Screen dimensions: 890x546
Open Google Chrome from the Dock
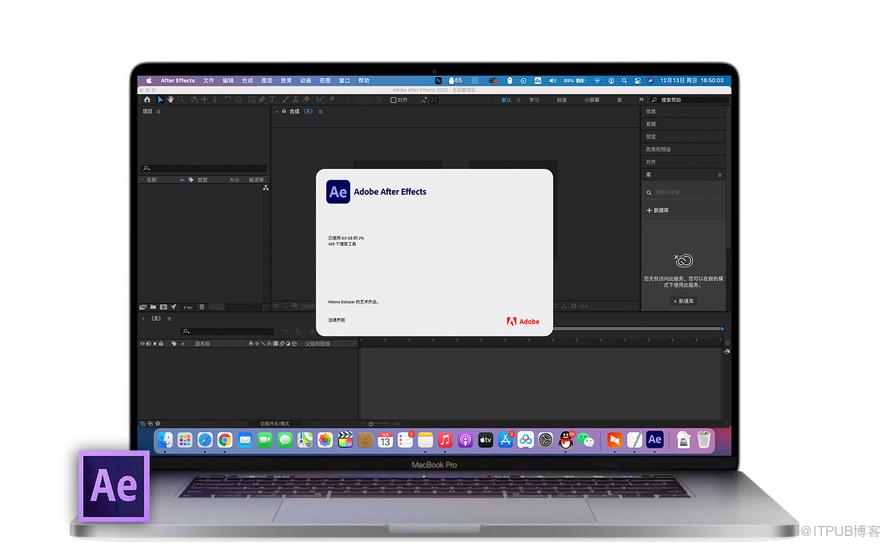225,440
